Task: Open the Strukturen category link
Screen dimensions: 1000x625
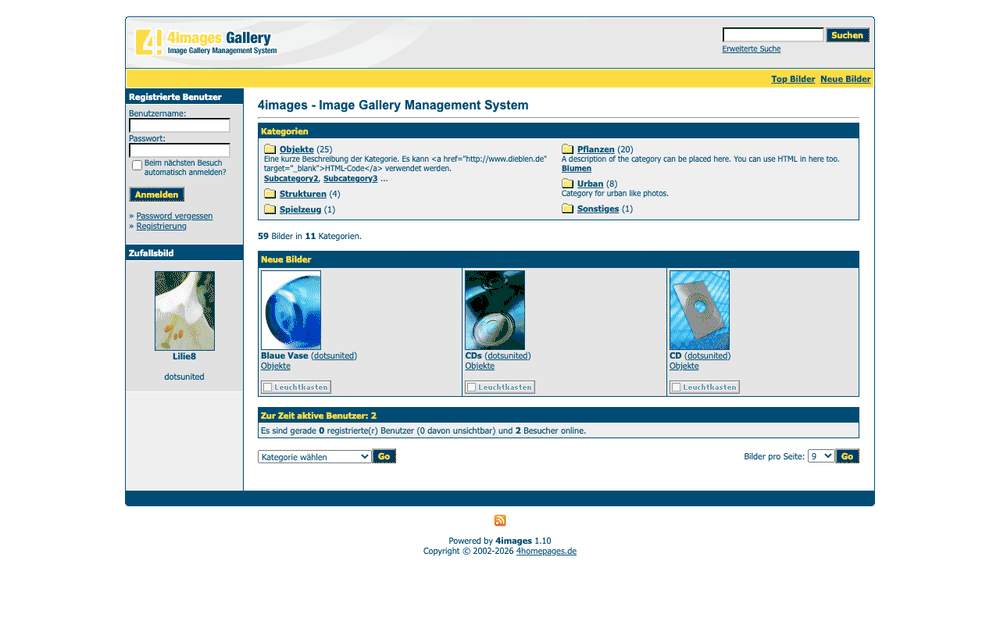Action: click(303, 194)
